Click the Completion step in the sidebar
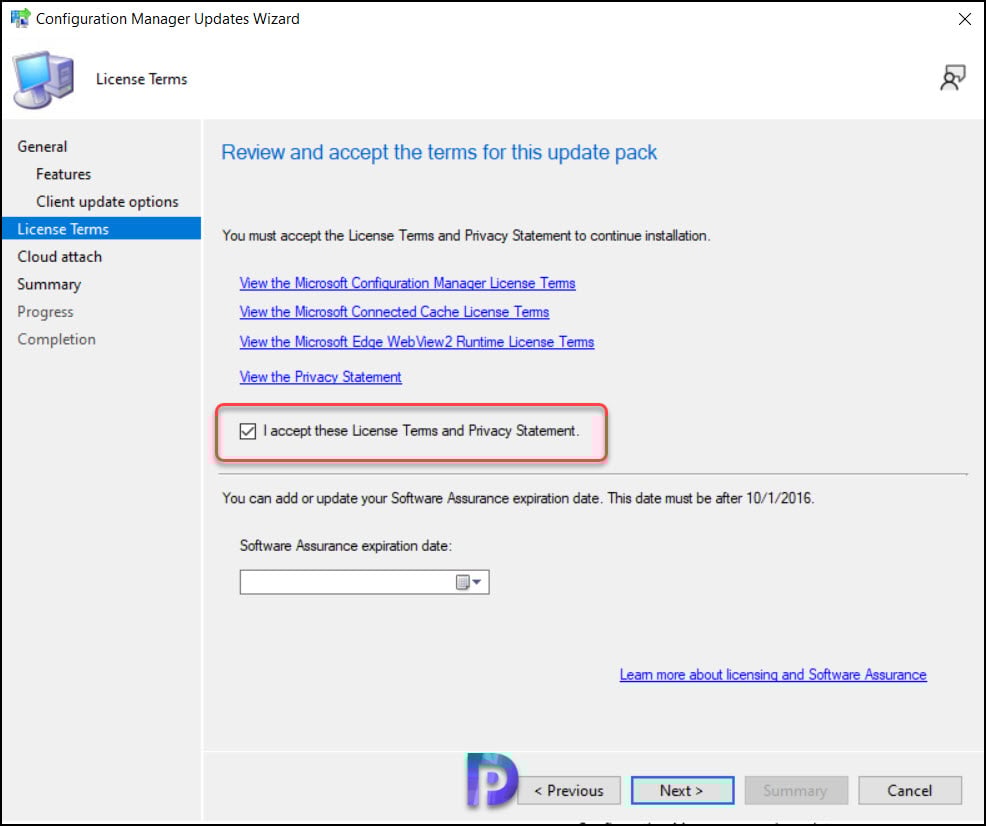Screen dimensions: 986x826 pos(57,339)
